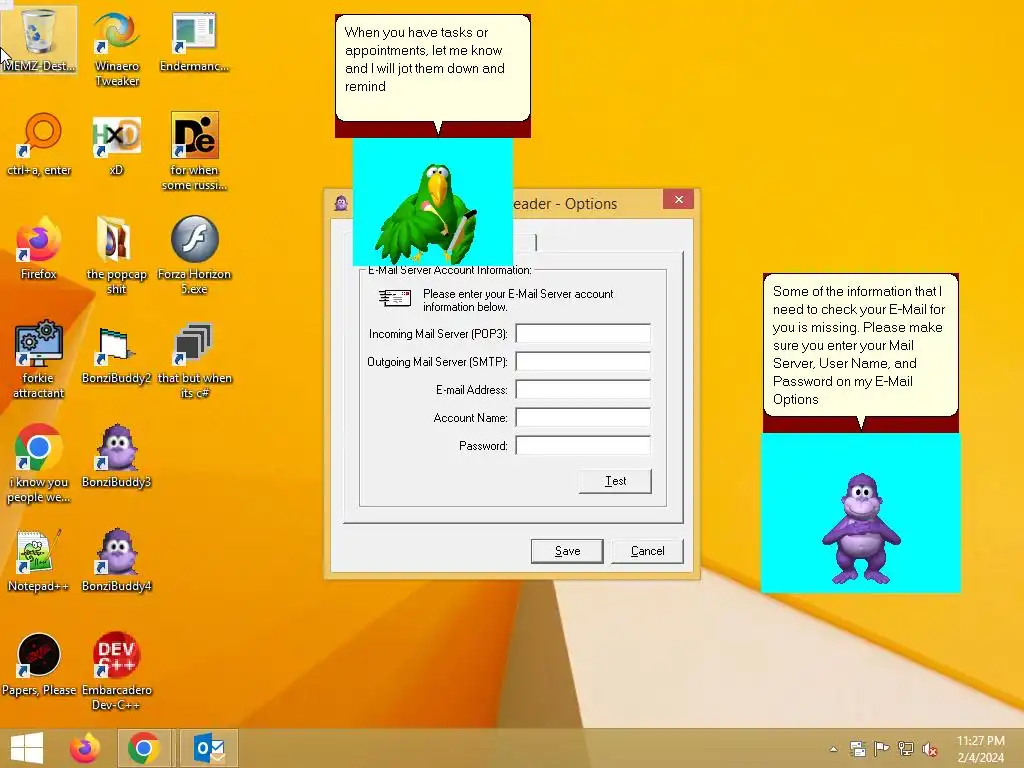
Task: Open the 'for when some russi...' De shortcut
Action: 194,151
